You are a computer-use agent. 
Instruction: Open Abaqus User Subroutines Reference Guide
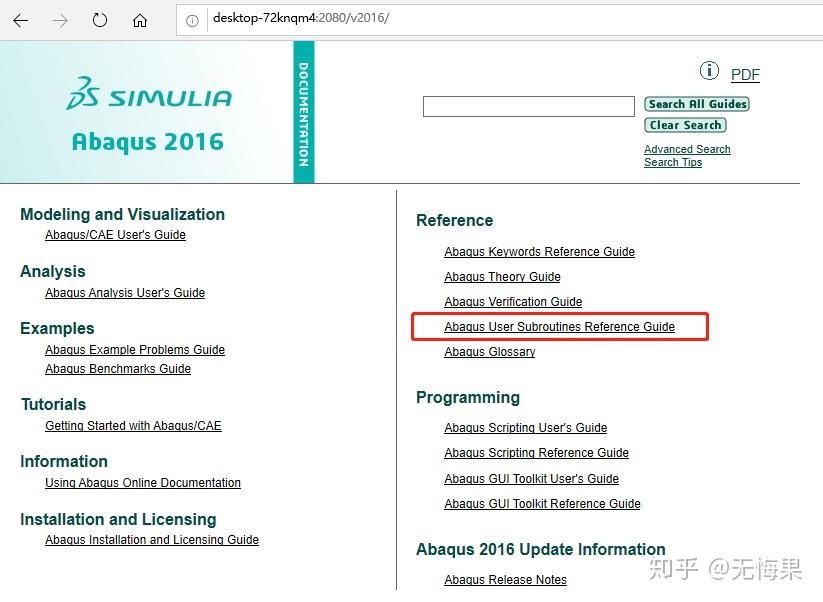560,326
